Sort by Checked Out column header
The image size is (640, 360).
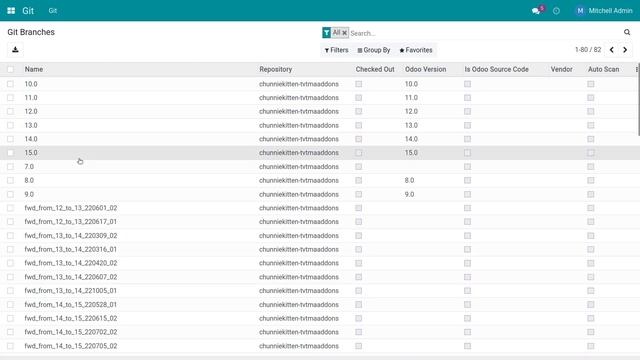coord(375,69)
